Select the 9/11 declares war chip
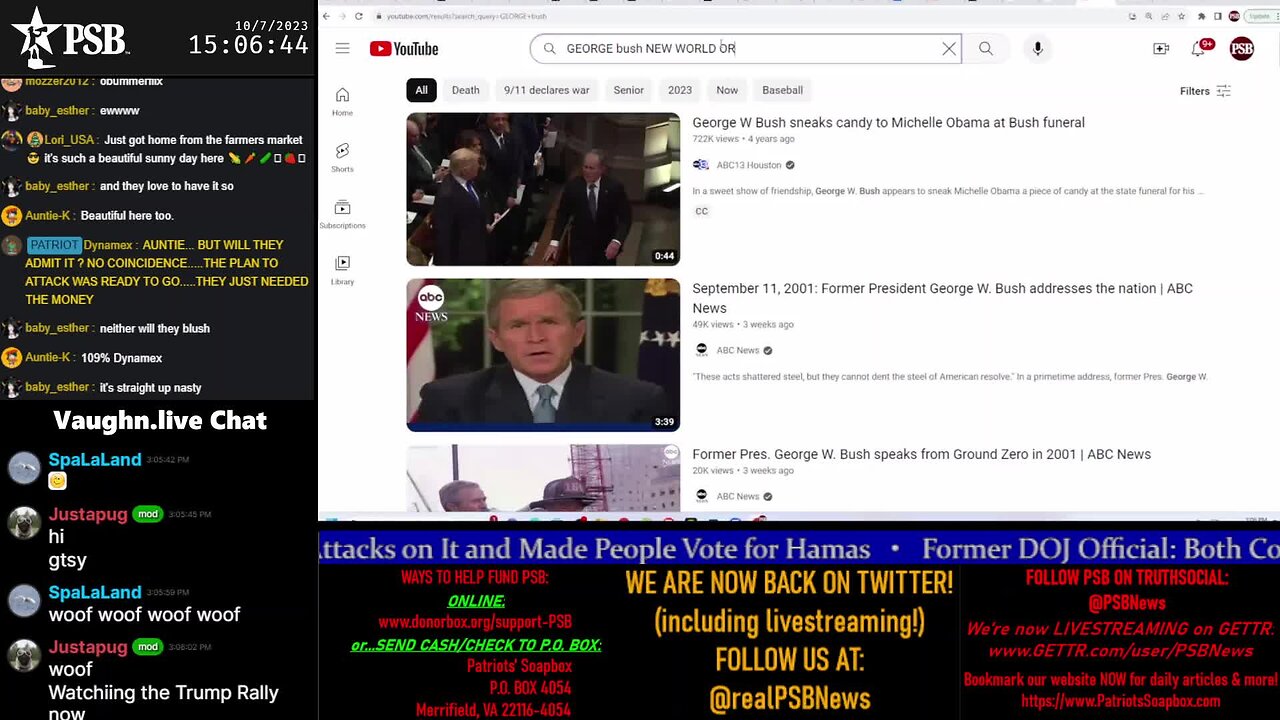The width and height of the screenshot is (1280, 720). pos(546,90)
